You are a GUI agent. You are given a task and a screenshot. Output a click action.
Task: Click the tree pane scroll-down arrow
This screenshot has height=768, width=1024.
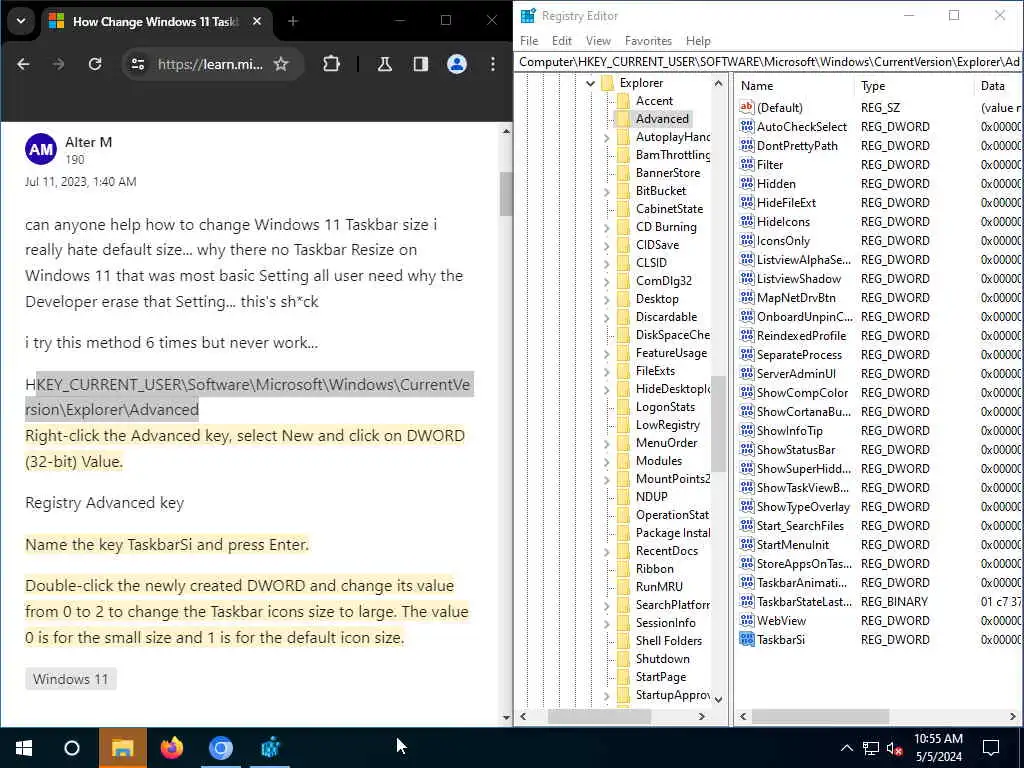[x=718, y=699]
